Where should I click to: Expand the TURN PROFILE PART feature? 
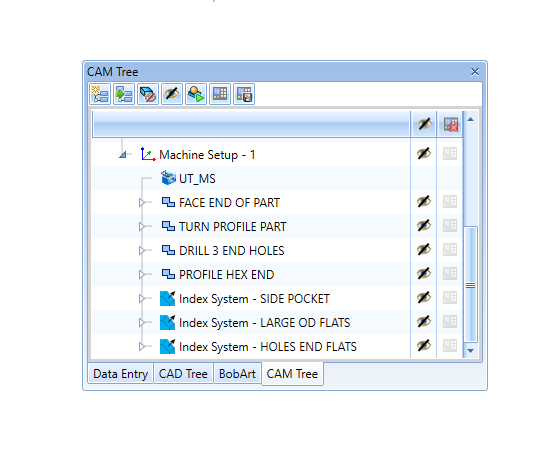point(142,227)
